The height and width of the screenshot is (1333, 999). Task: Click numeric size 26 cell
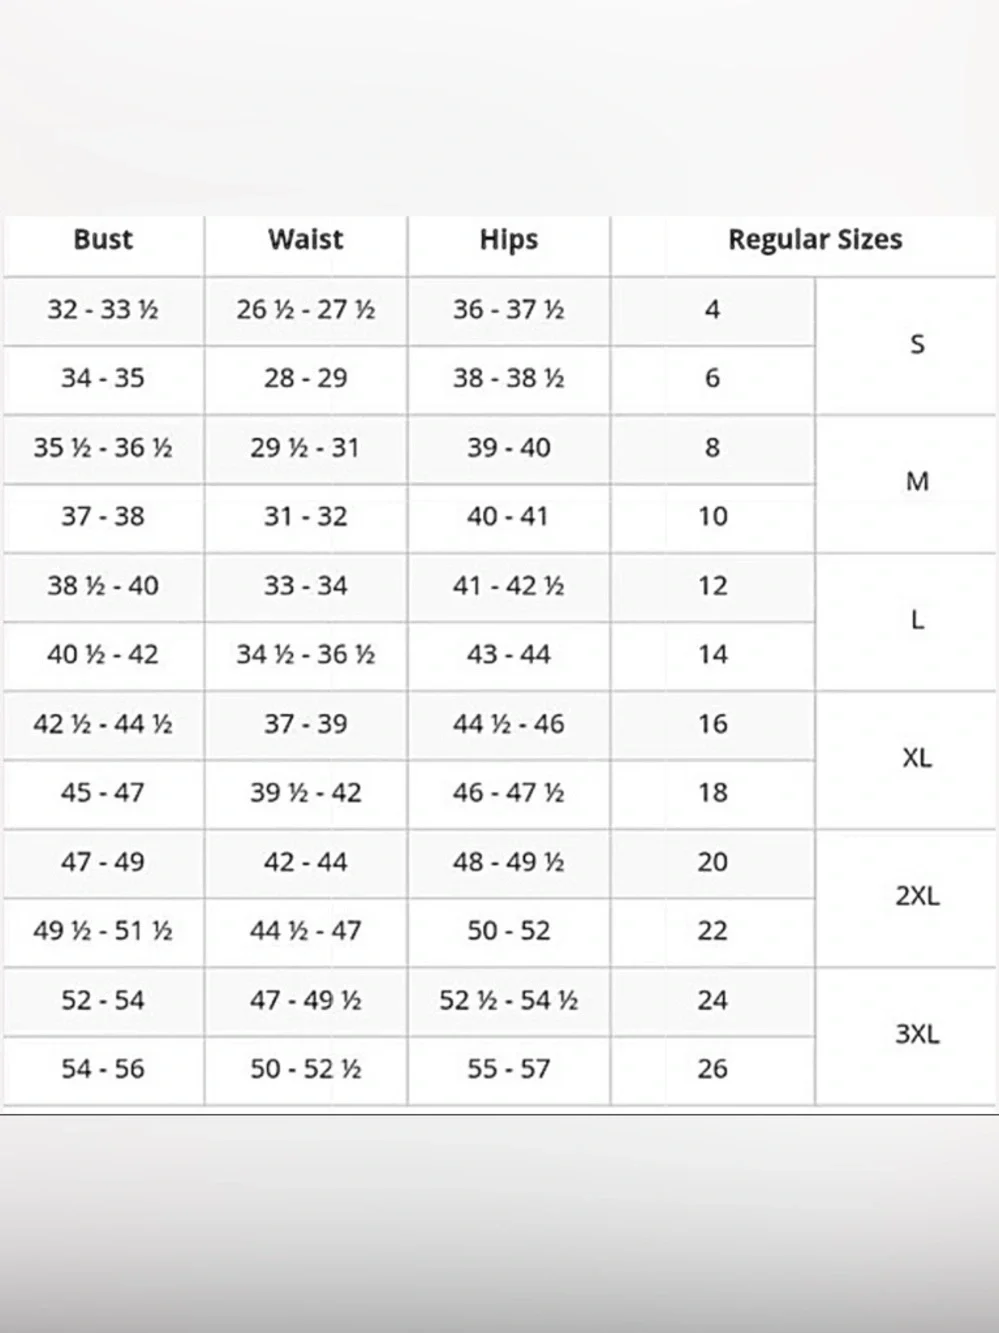tap(712, 1069)
